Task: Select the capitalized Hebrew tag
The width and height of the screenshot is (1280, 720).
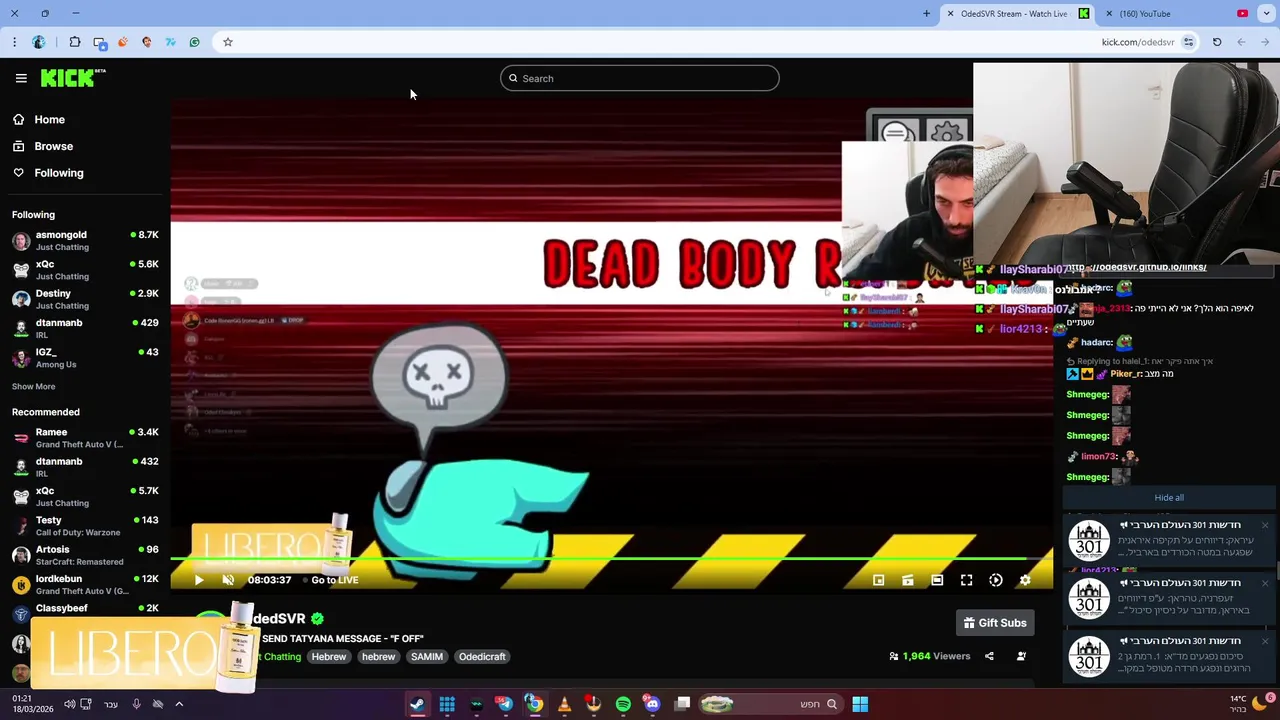Action: point(328,657)
